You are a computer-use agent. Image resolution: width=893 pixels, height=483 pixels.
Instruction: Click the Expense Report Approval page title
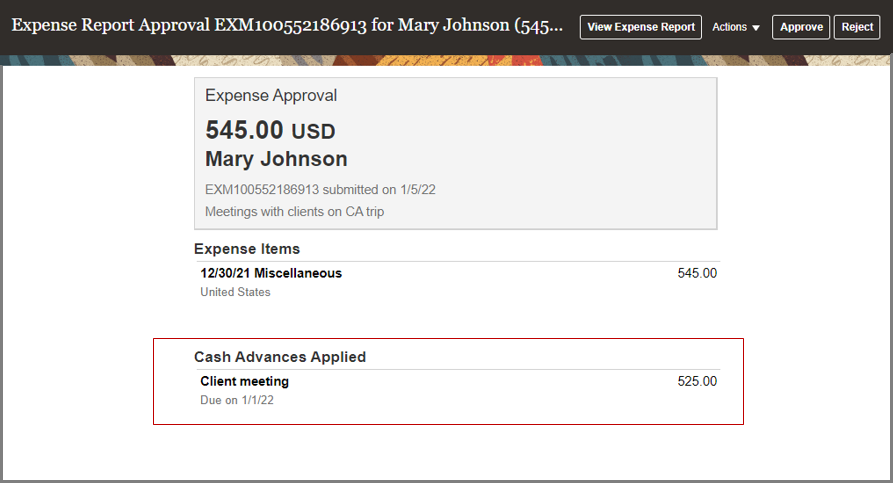(287, 27)
